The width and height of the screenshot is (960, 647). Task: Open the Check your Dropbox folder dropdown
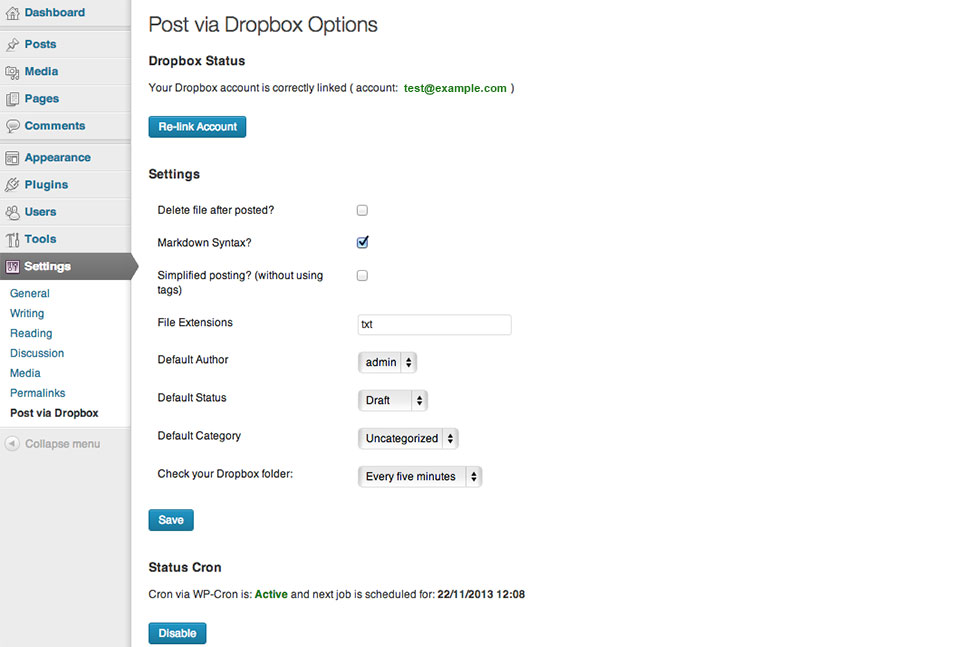coord(420,476)
